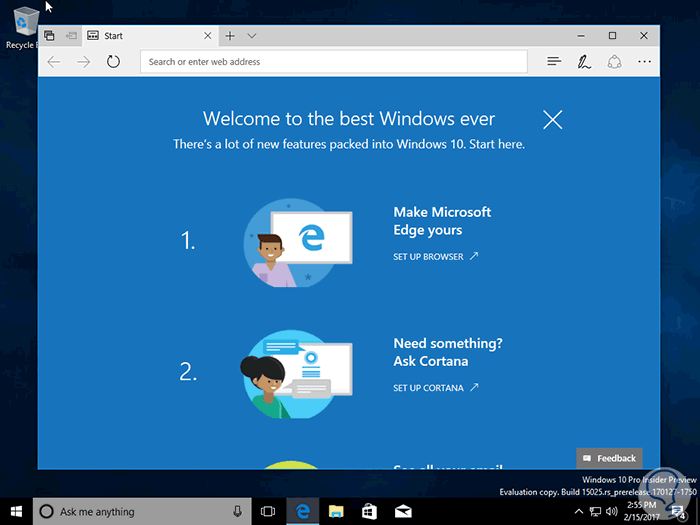Show hidden system tray icons

tap(579, 512)
